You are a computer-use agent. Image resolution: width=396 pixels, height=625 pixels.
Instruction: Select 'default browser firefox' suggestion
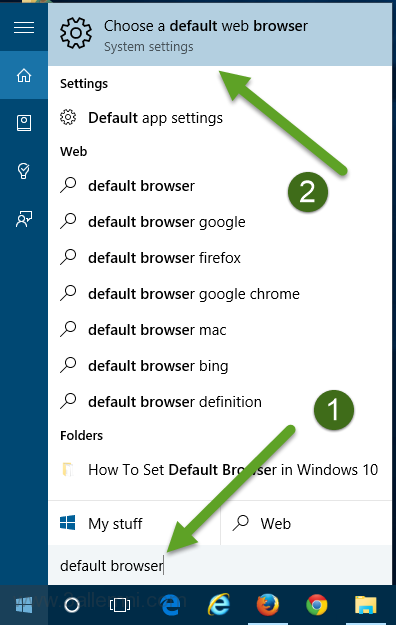220,258
